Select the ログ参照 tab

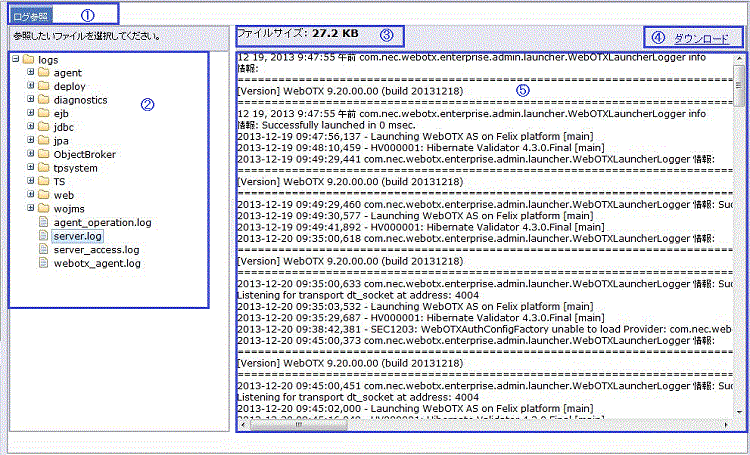pos(29,15)
